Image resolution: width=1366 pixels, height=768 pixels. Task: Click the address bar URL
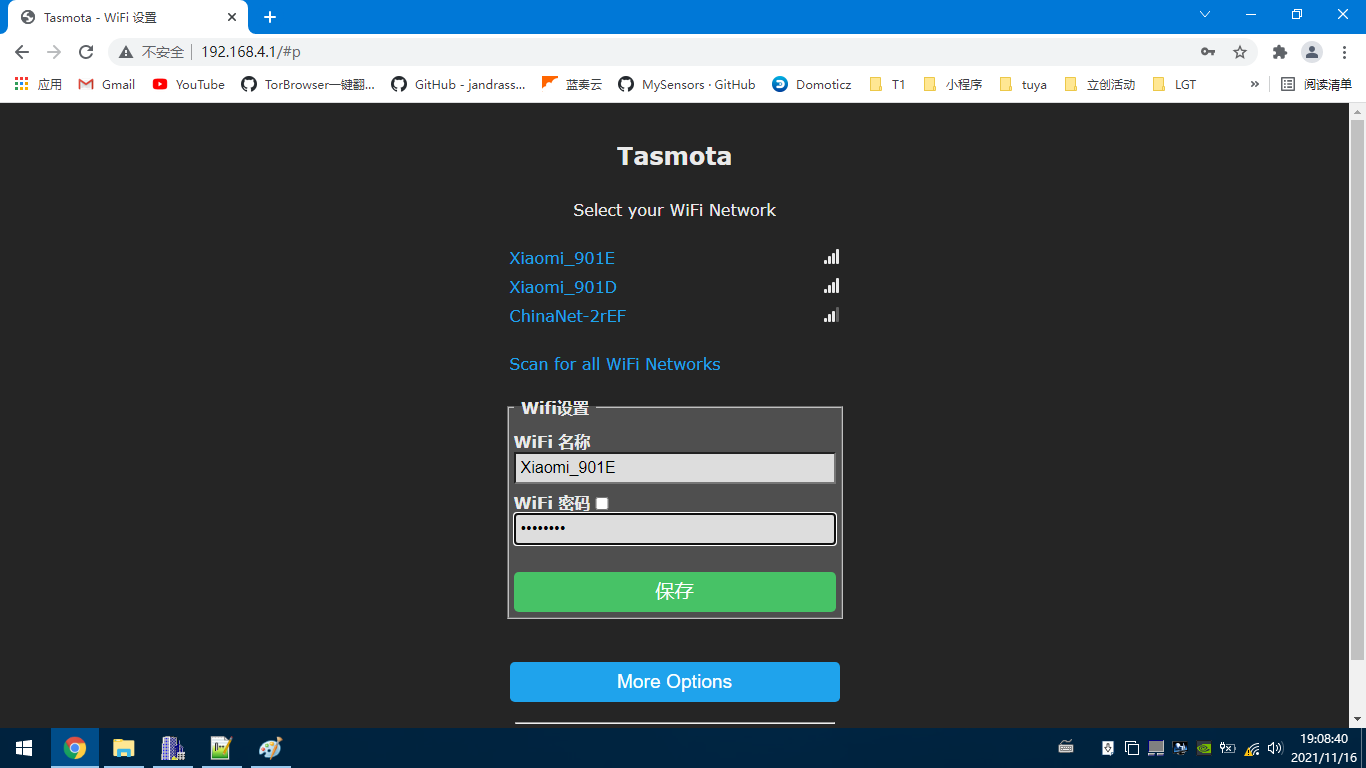(251, 52)
